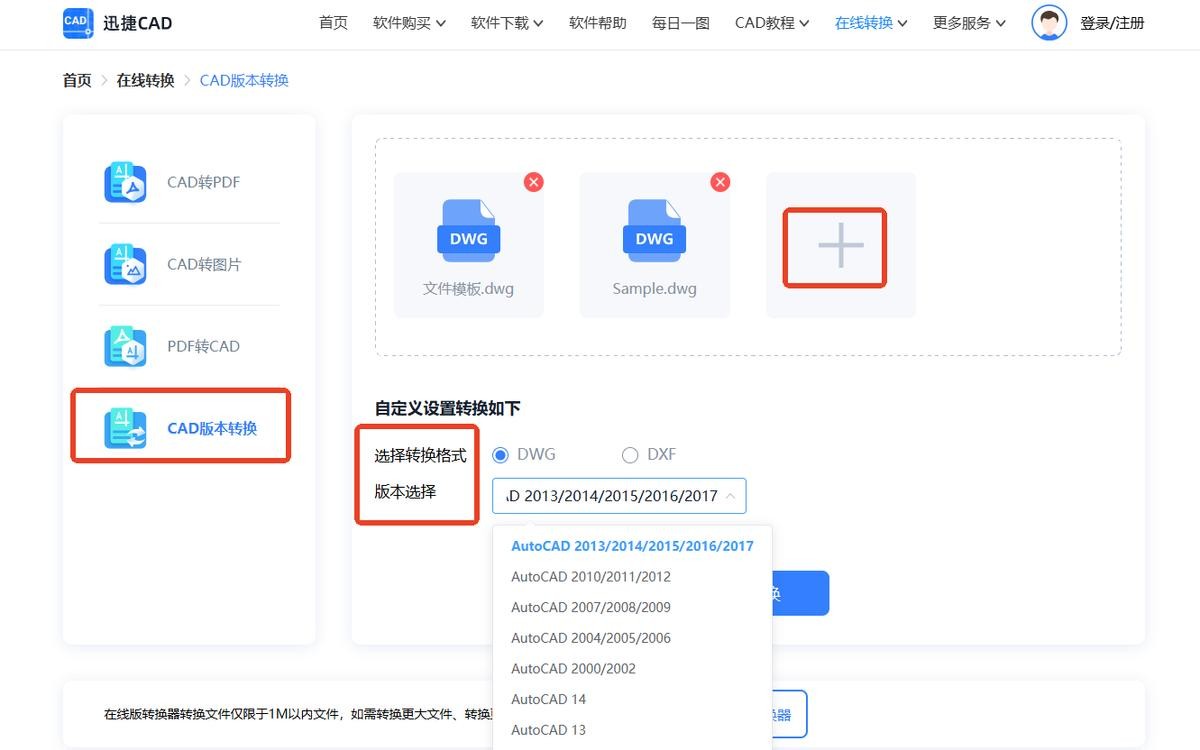The width and height of the screenshot is (1200, 750).
Task: Expand the 软件购买 menu
Action: point(409,23)
